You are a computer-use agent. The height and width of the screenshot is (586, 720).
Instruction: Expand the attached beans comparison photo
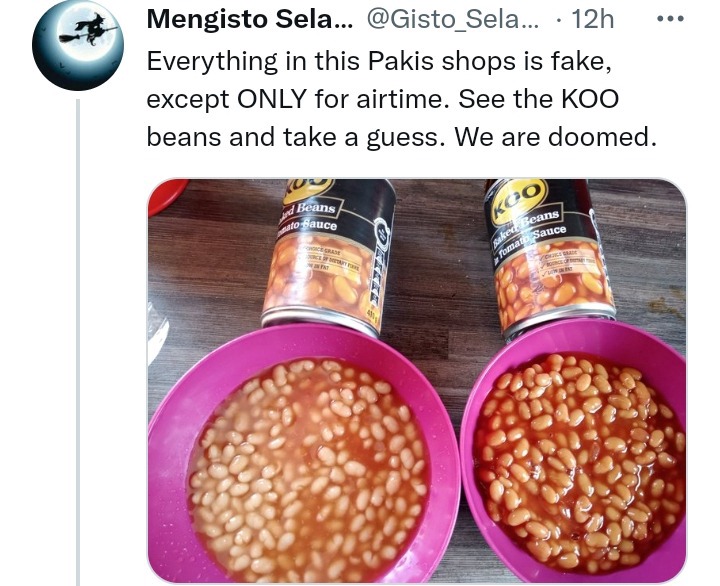click(x=416, y=380)
